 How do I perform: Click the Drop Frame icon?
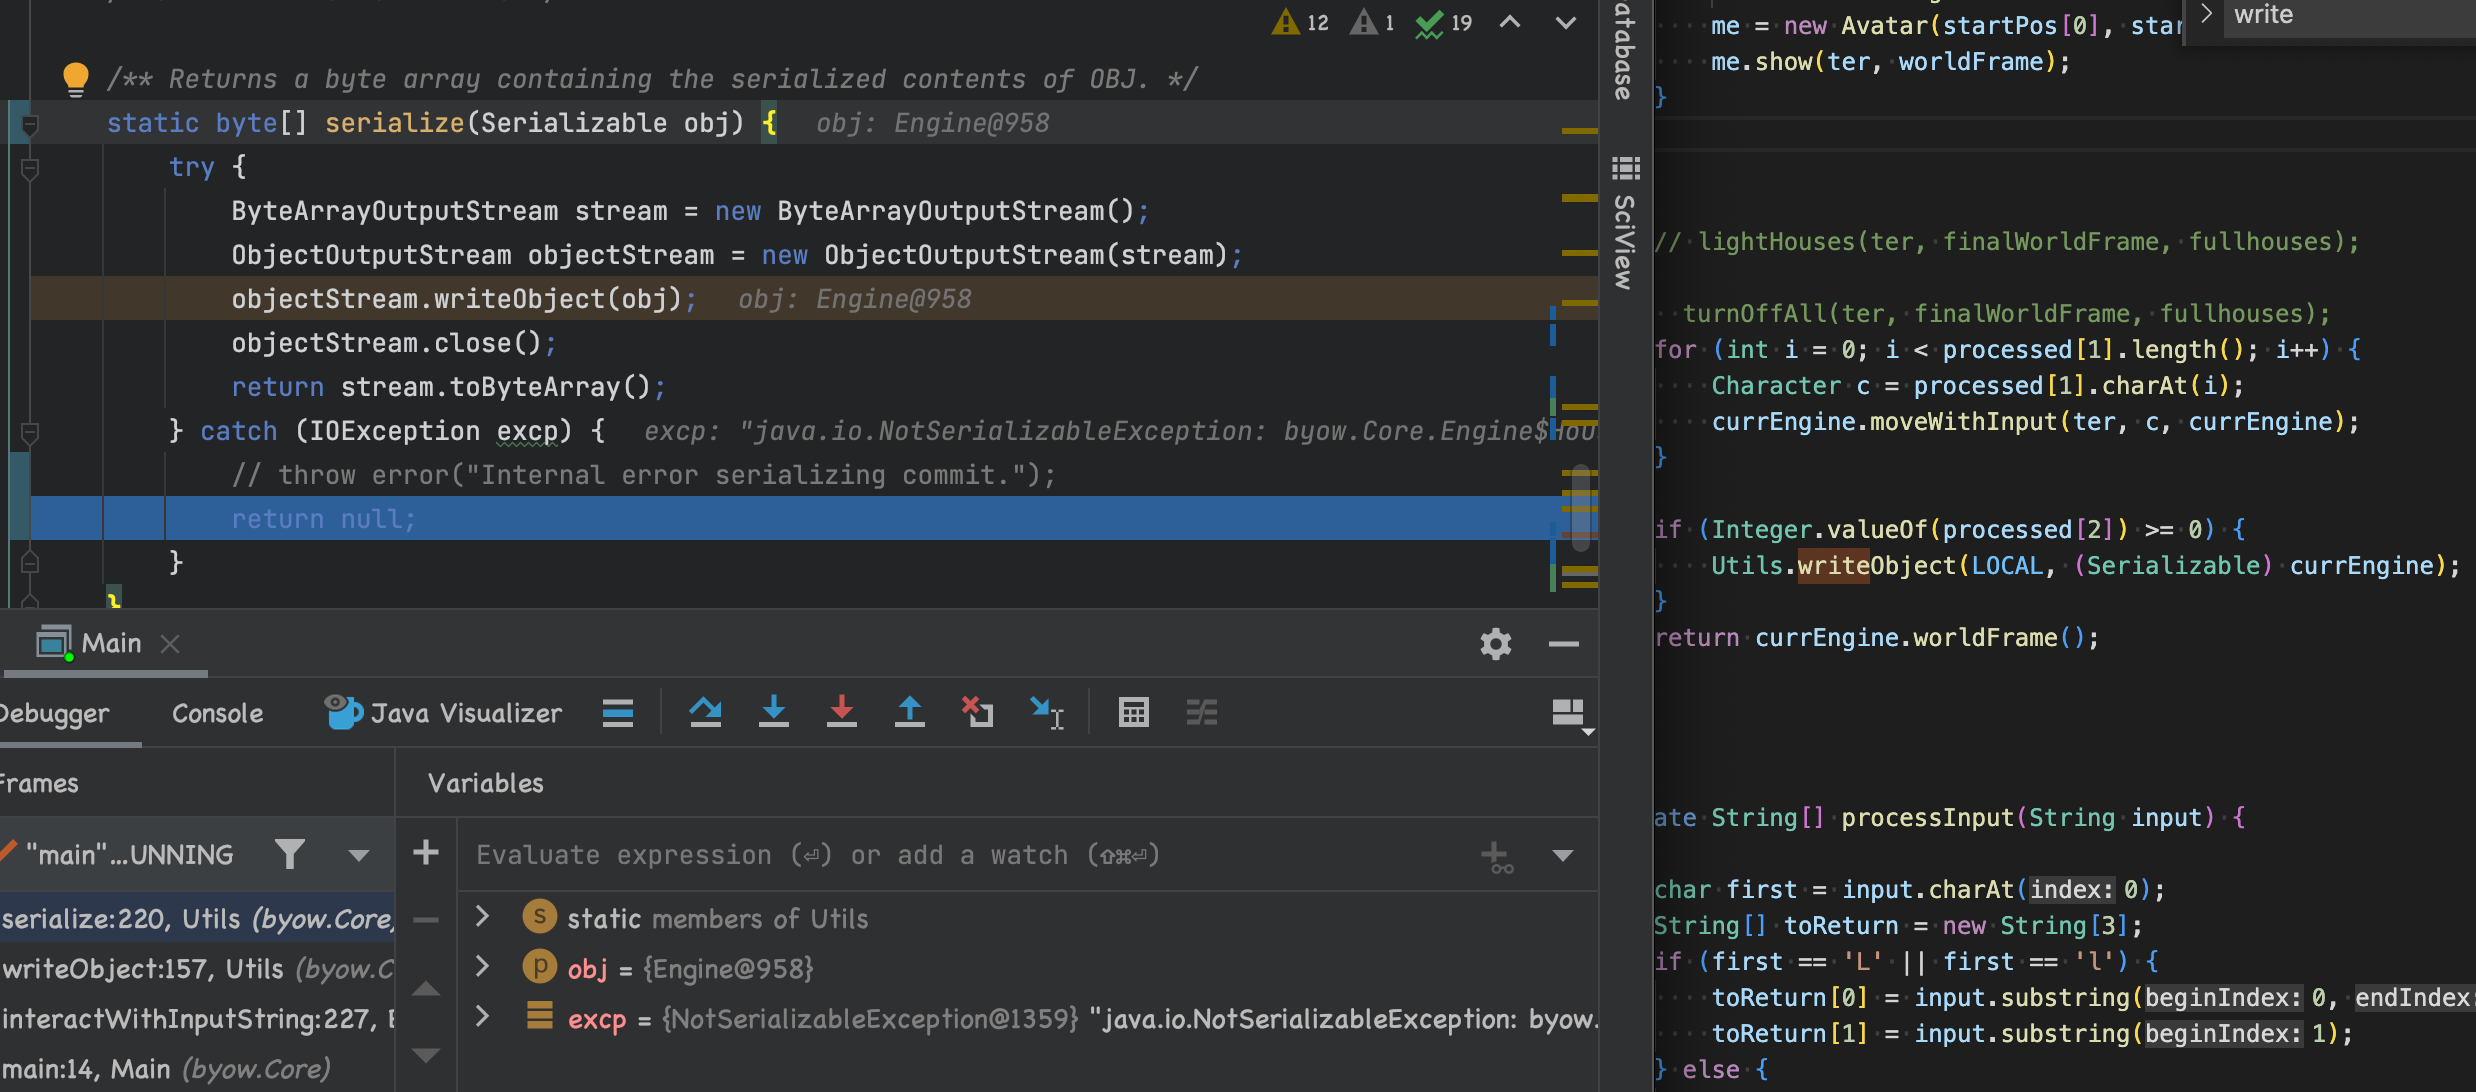977,712
